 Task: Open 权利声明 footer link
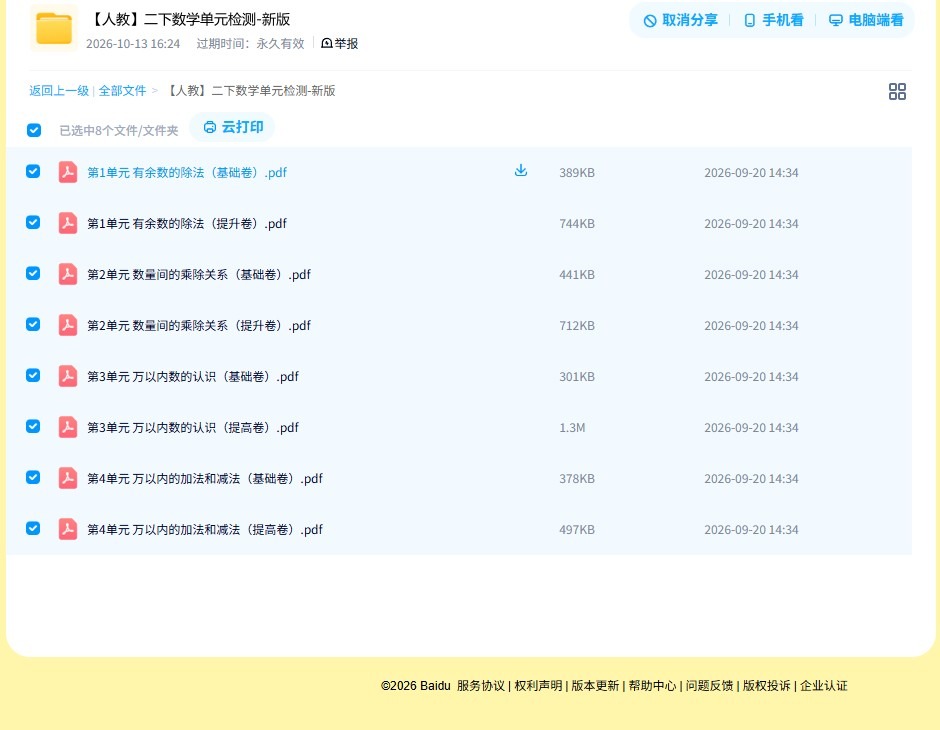538,686
